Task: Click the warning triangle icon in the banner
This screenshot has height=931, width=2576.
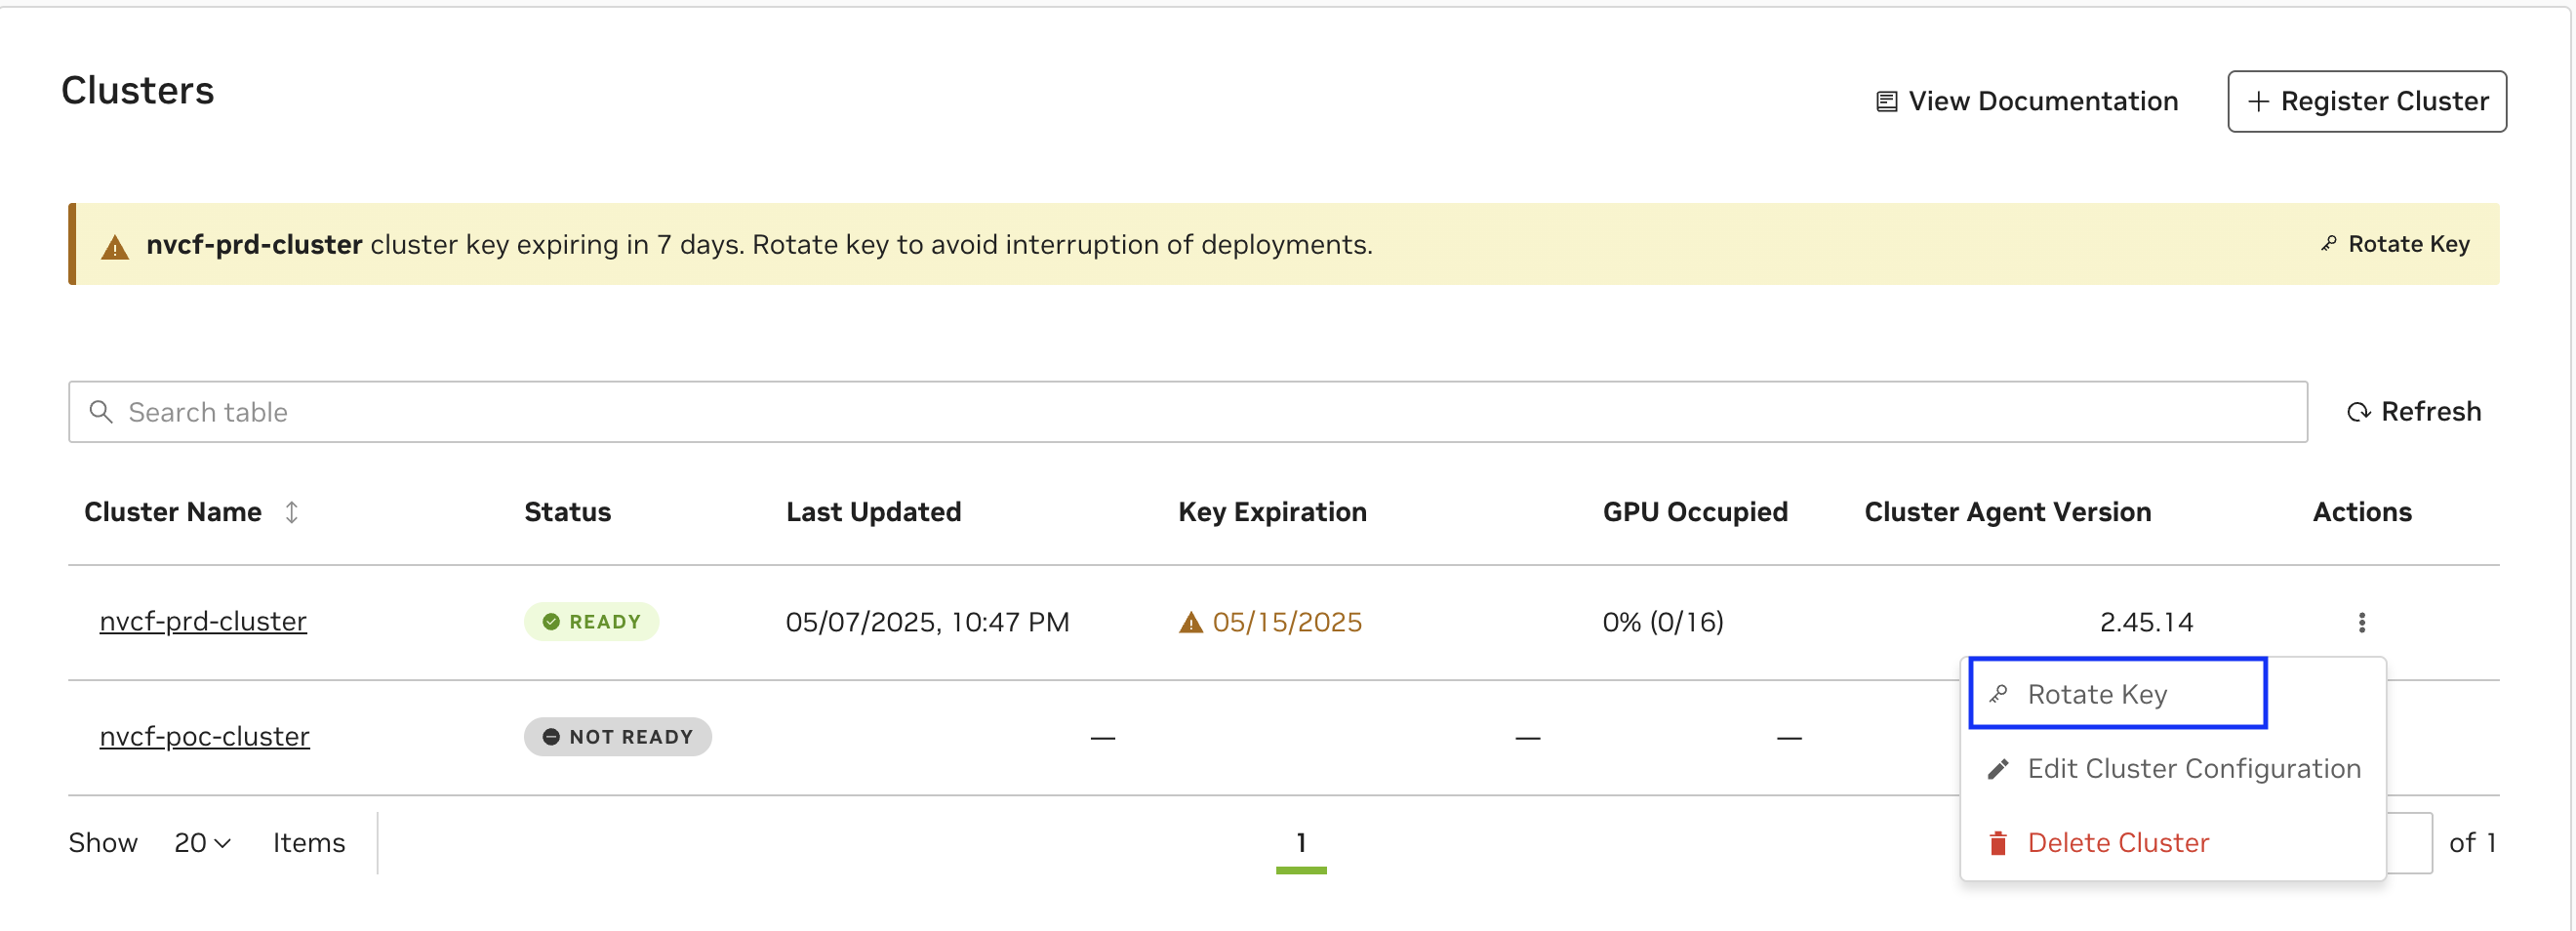Action: pos(115,247)
